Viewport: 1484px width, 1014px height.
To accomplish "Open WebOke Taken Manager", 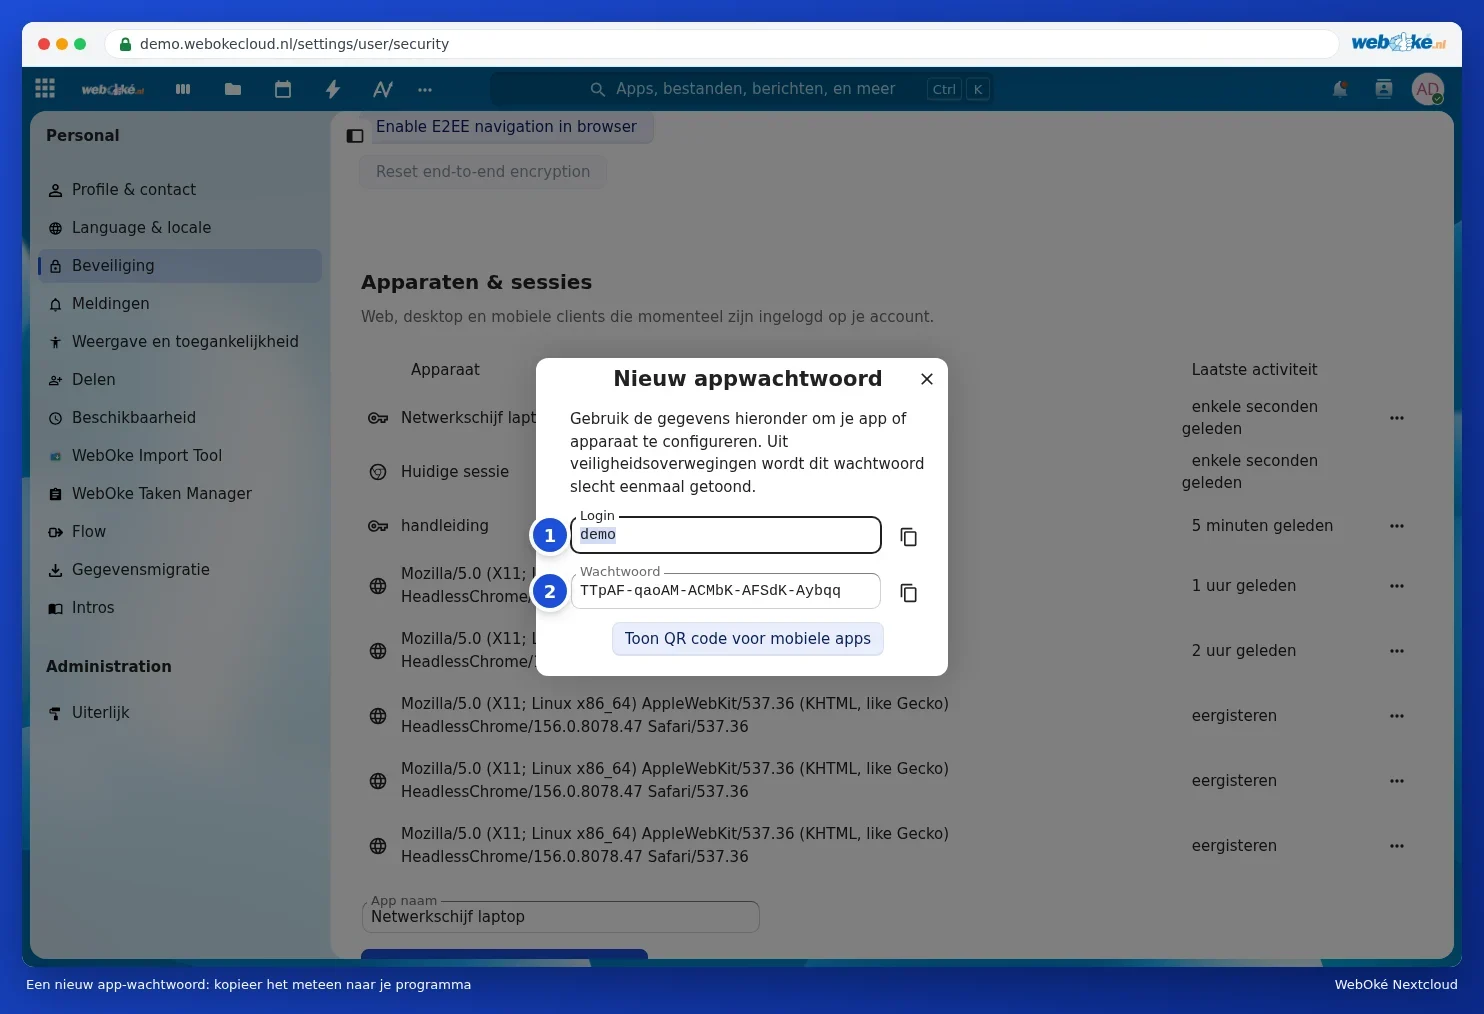I will (180, 494).
